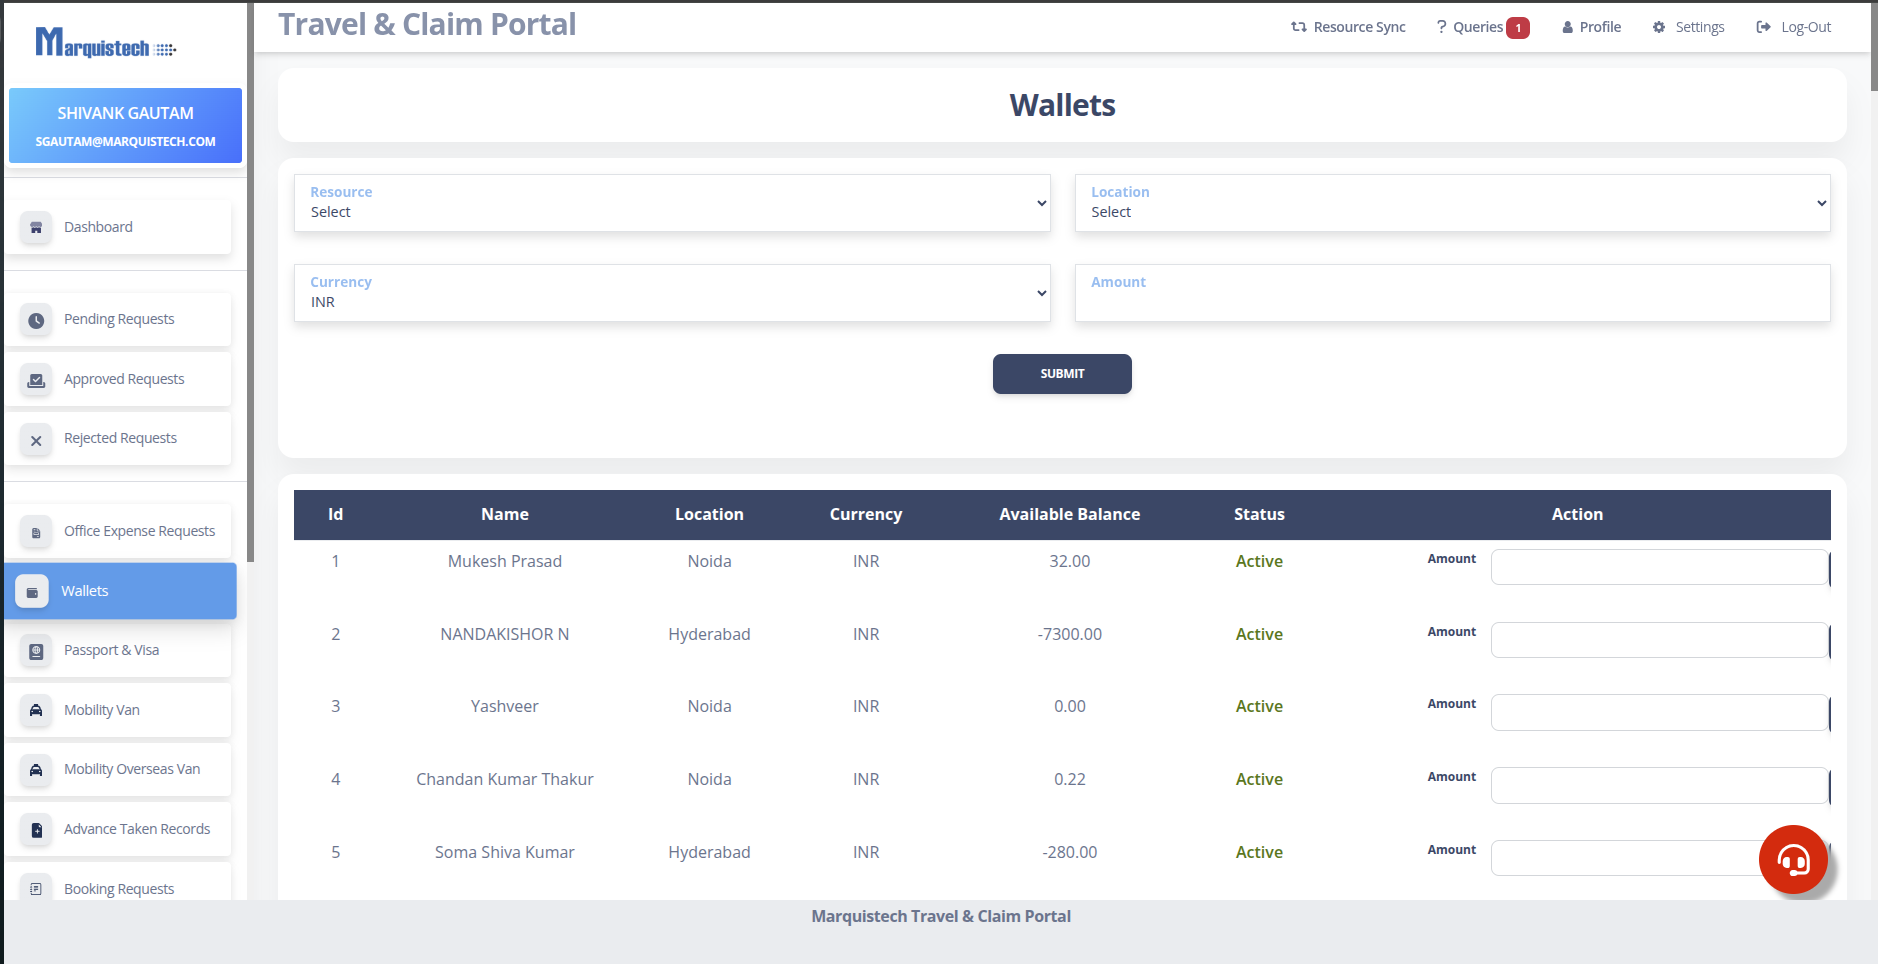Click the Marquistech logo
This screenshot has width=1878, height=964.
pos(105,43)
